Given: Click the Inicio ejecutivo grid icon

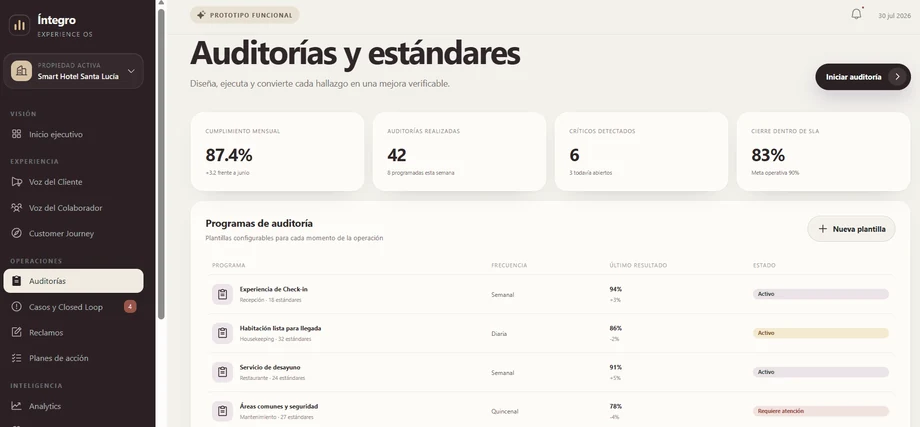Looking at the screenshot, I should 16,134.
